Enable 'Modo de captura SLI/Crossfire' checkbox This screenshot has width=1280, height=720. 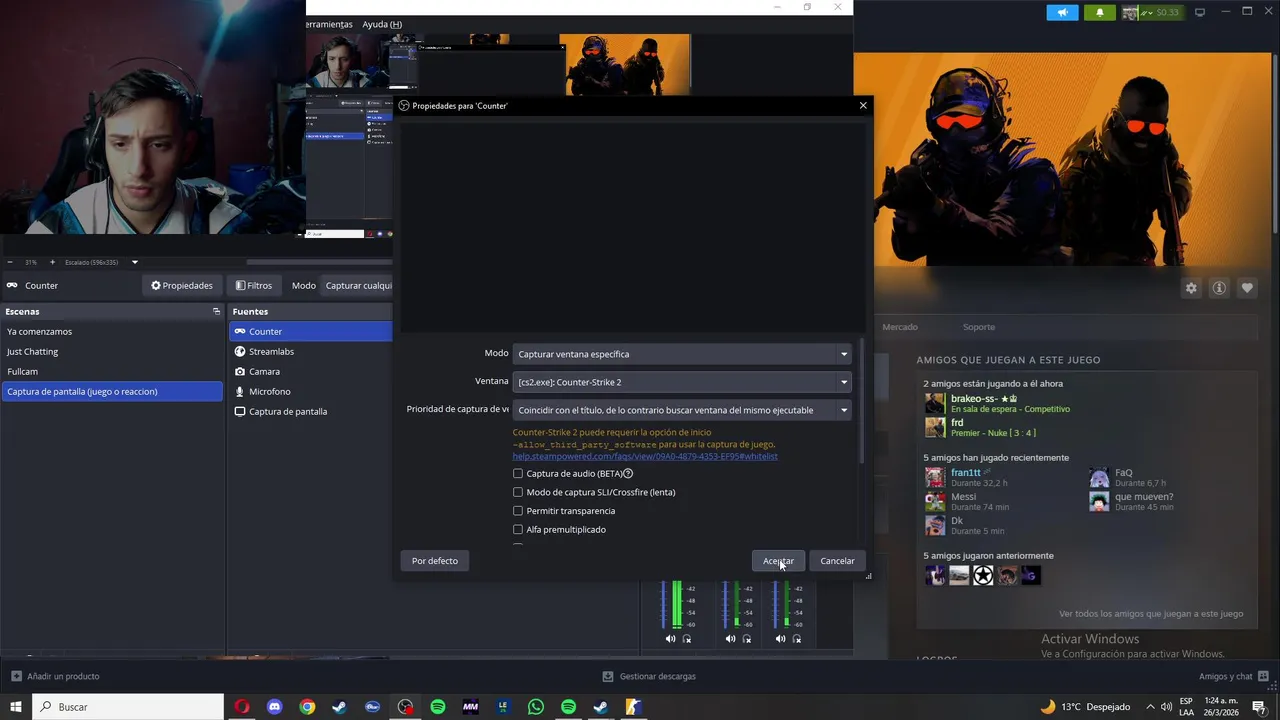518,492
